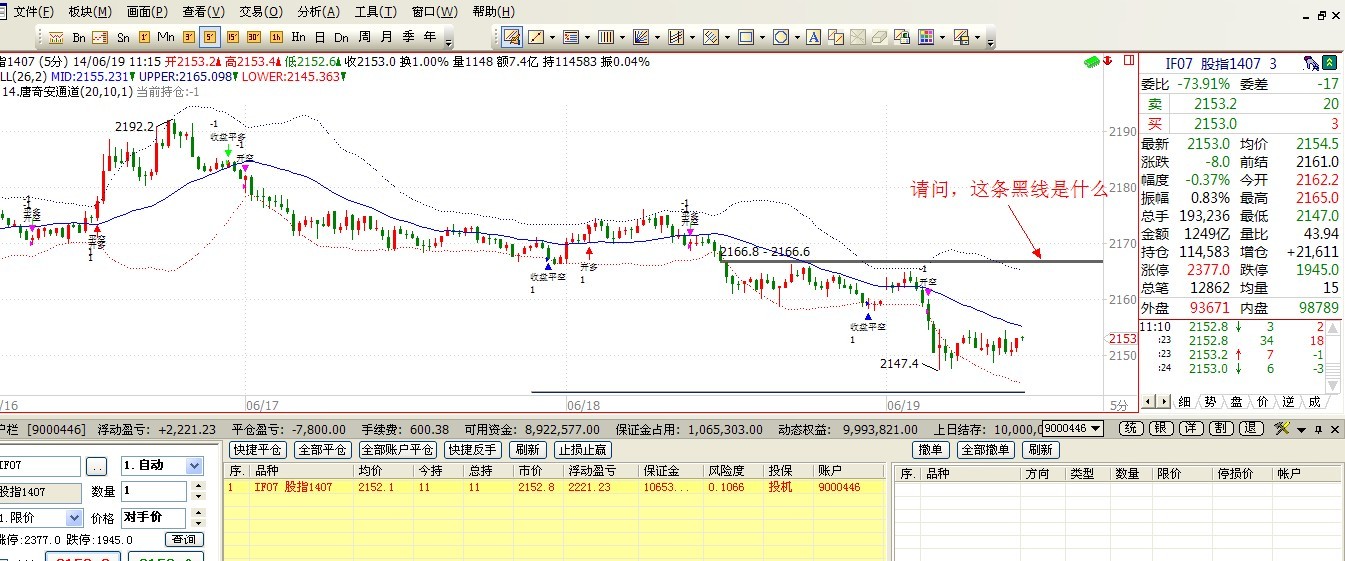
Task: Open the color grid dropdown arrow
Action: tap(943, 38)
